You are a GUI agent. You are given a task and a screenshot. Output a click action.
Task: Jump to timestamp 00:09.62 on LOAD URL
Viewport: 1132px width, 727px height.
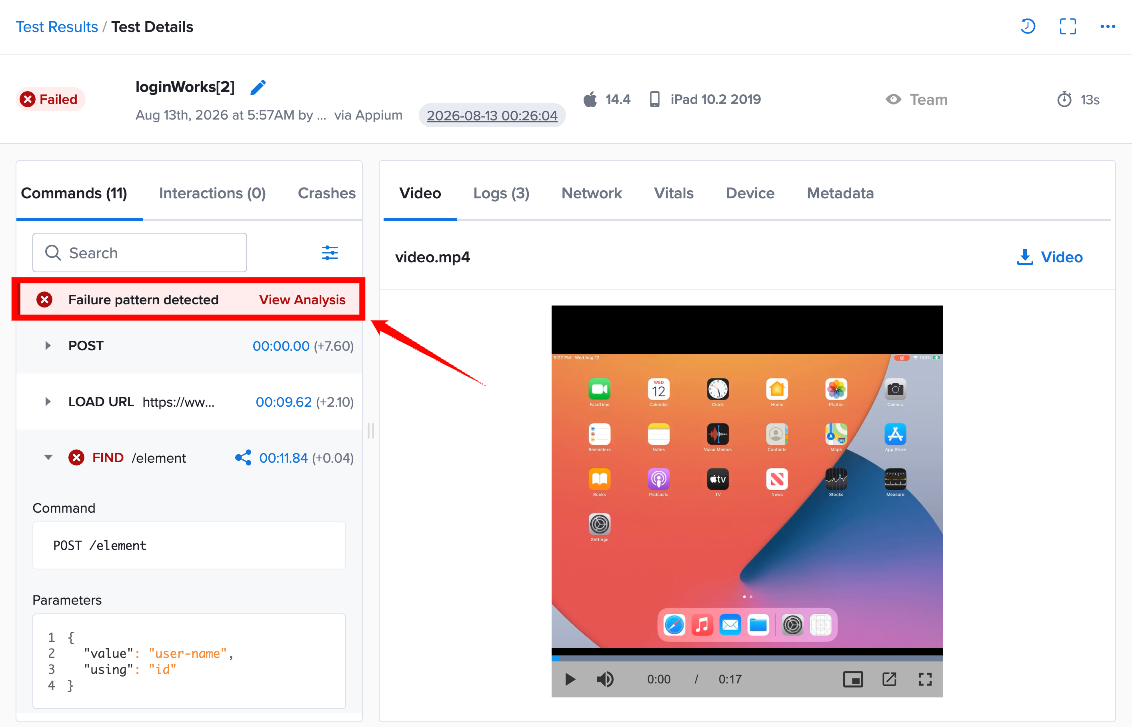coord(284,402)
